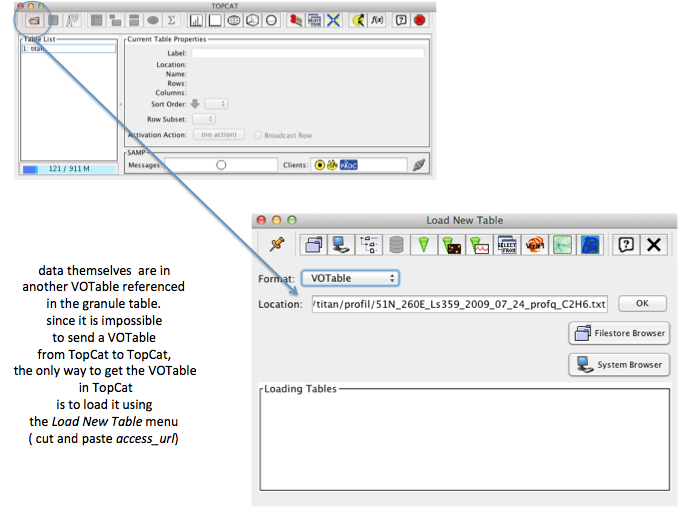Click the SAMP Messages circle indicator
The image size is (685, 514).
221,165
